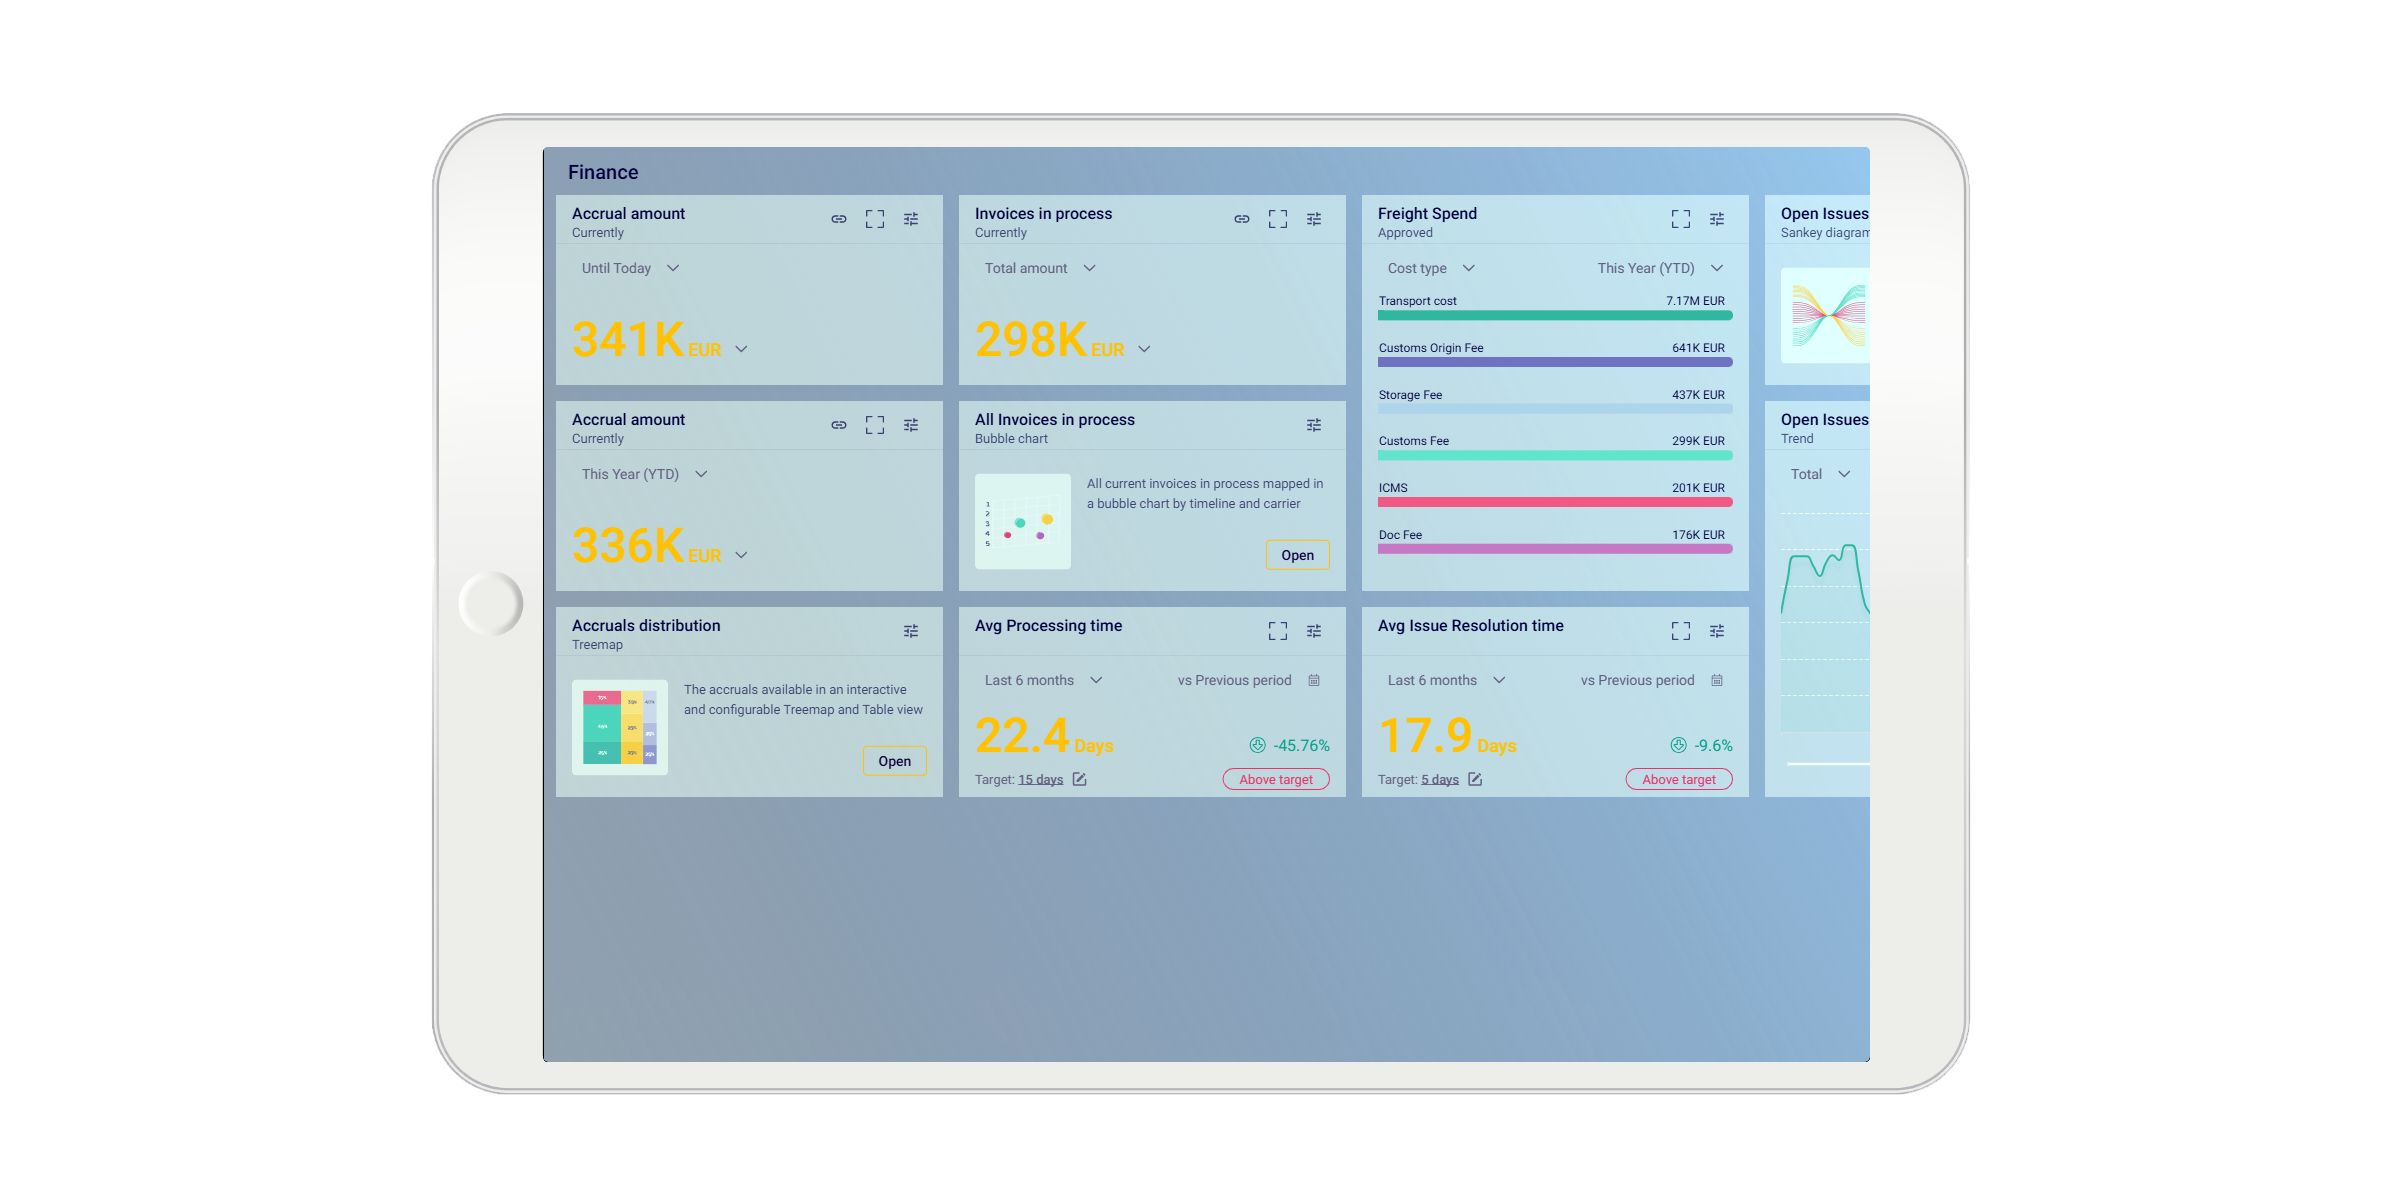Image resolution: width=2400 pixels, height=1200 pixels.
Task: Open settings icon on Accruals distribution card
Action: [910, 631]
